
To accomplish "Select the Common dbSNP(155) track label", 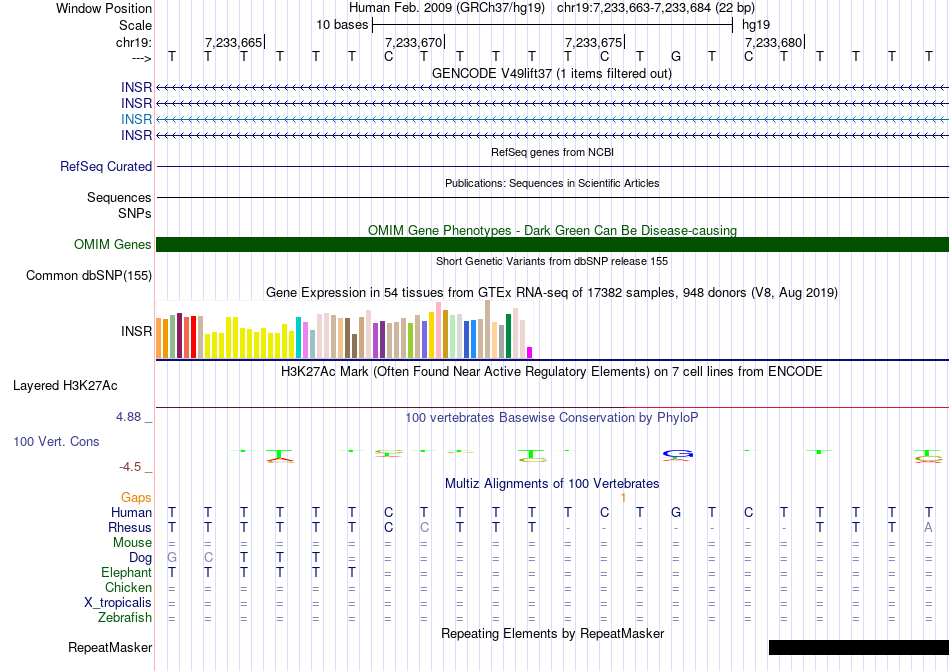I will click(89, 276).
